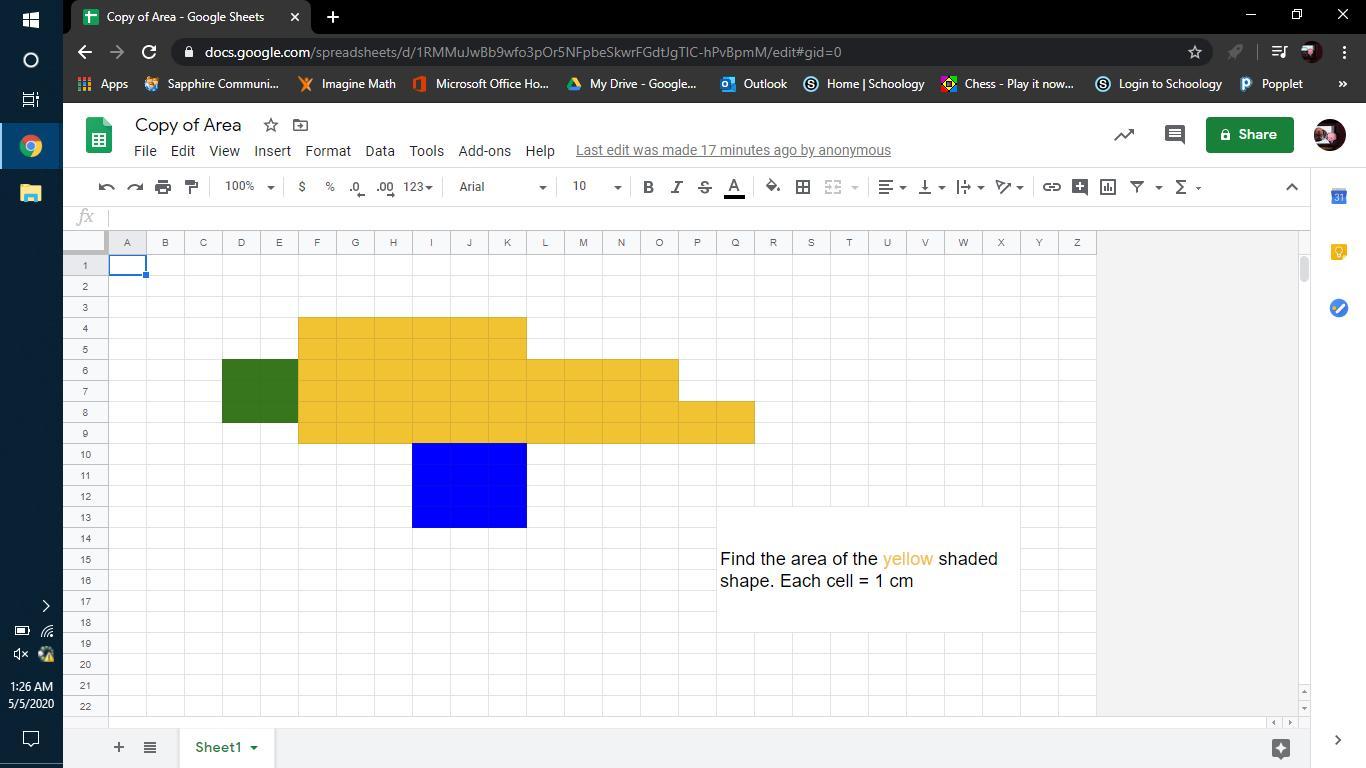Open the Add-ons menu
Image resolution: width=1366 pixels, height=768 pixels.
484,151
